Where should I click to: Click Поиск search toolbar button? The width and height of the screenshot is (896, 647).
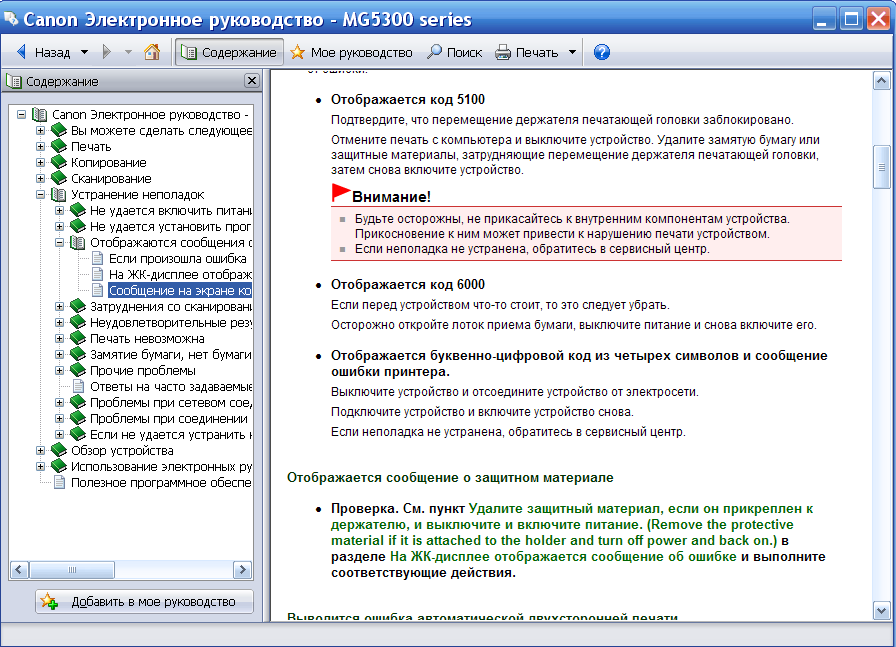(x=455, y=53)
